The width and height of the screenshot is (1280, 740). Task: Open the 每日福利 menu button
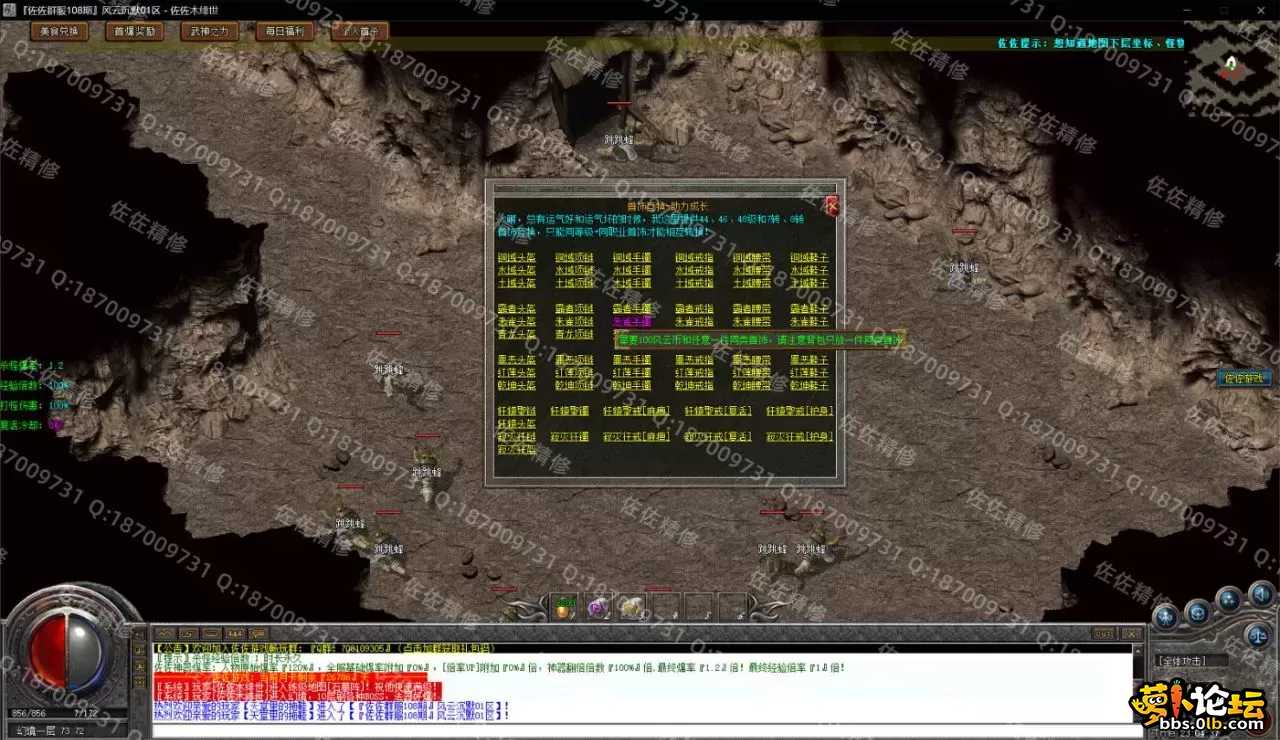tap(285, 31)
